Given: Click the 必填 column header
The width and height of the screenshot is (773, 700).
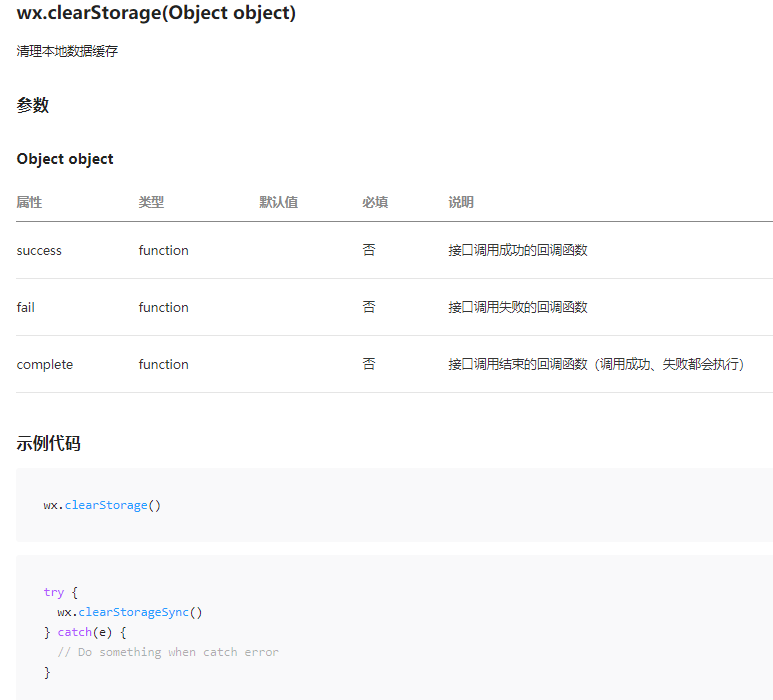Looking at the screenshot, I should click(x=375, y=202).
